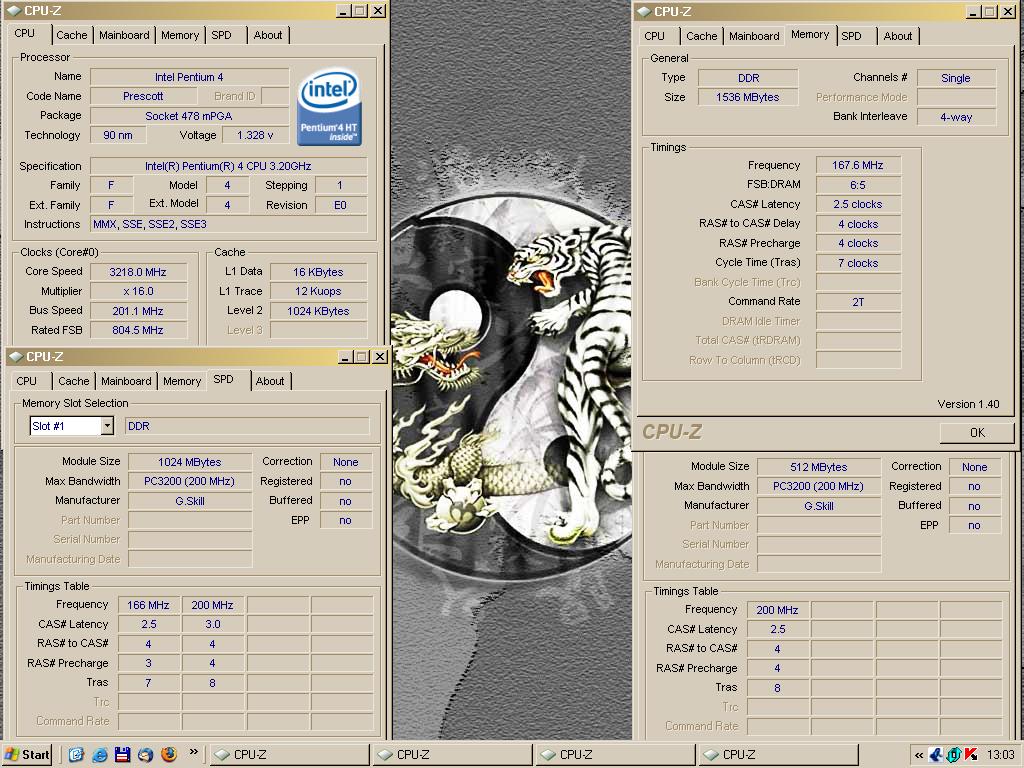Select About tab in the Slot #1 SPD window
This screenshot has width=1024, height=768.
[270, 381]
